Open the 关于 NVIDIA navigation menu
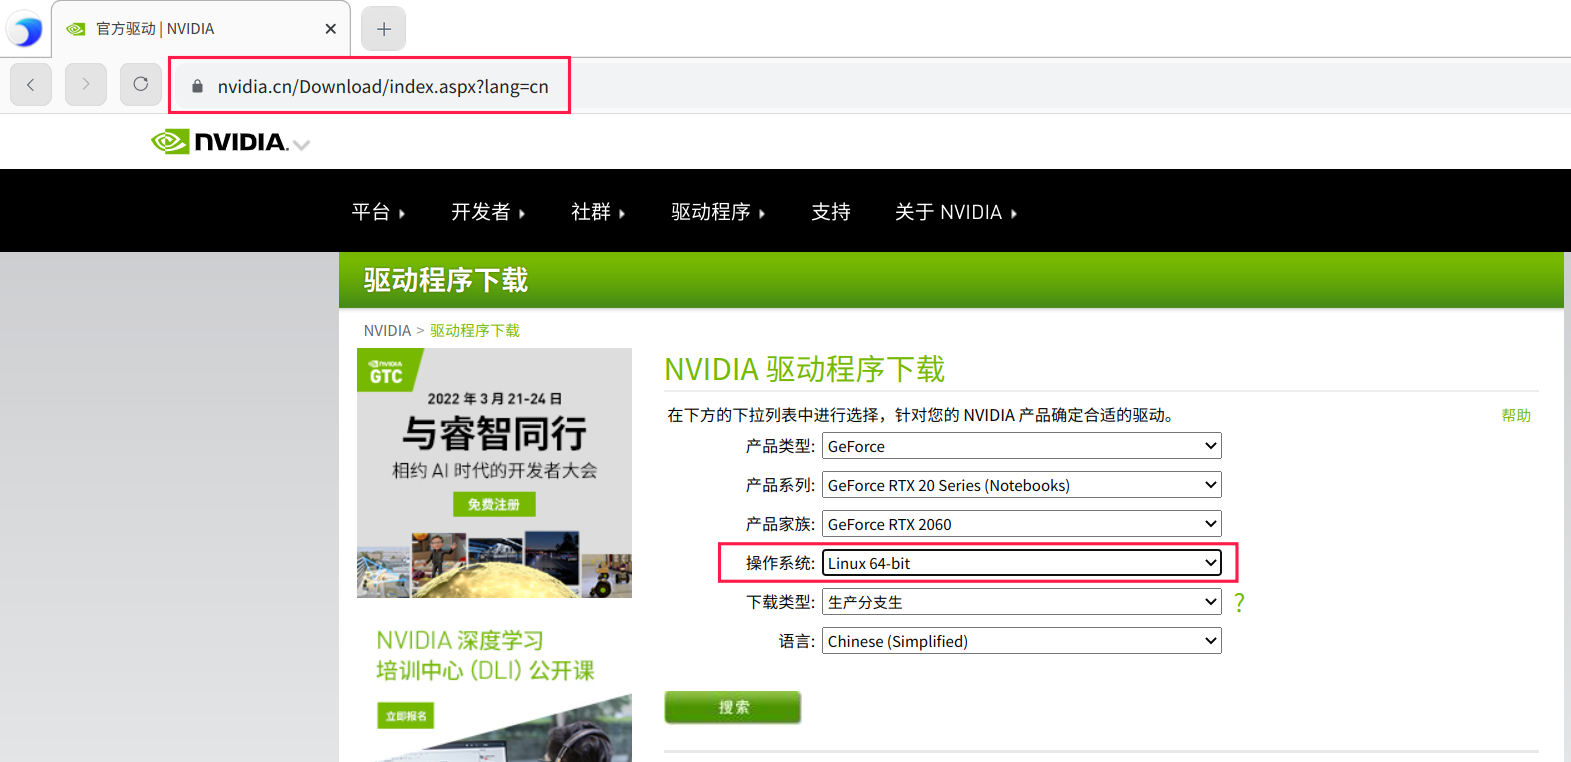Screen dimensions: 1571x762 [x=956, y=212]
